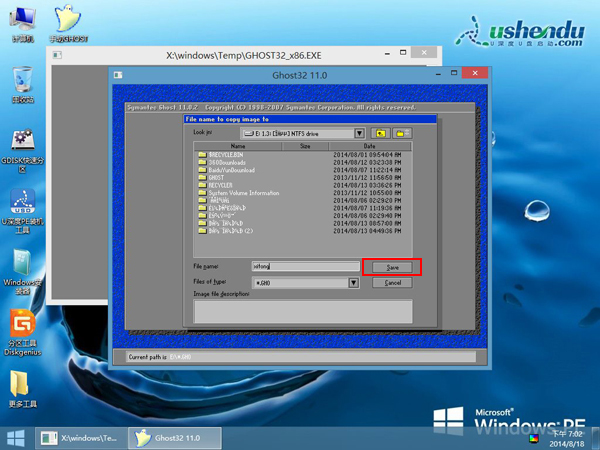Click the folder icon beside GHOST entry
Screen dimensions: 600x450
click(x=202, y=178)
